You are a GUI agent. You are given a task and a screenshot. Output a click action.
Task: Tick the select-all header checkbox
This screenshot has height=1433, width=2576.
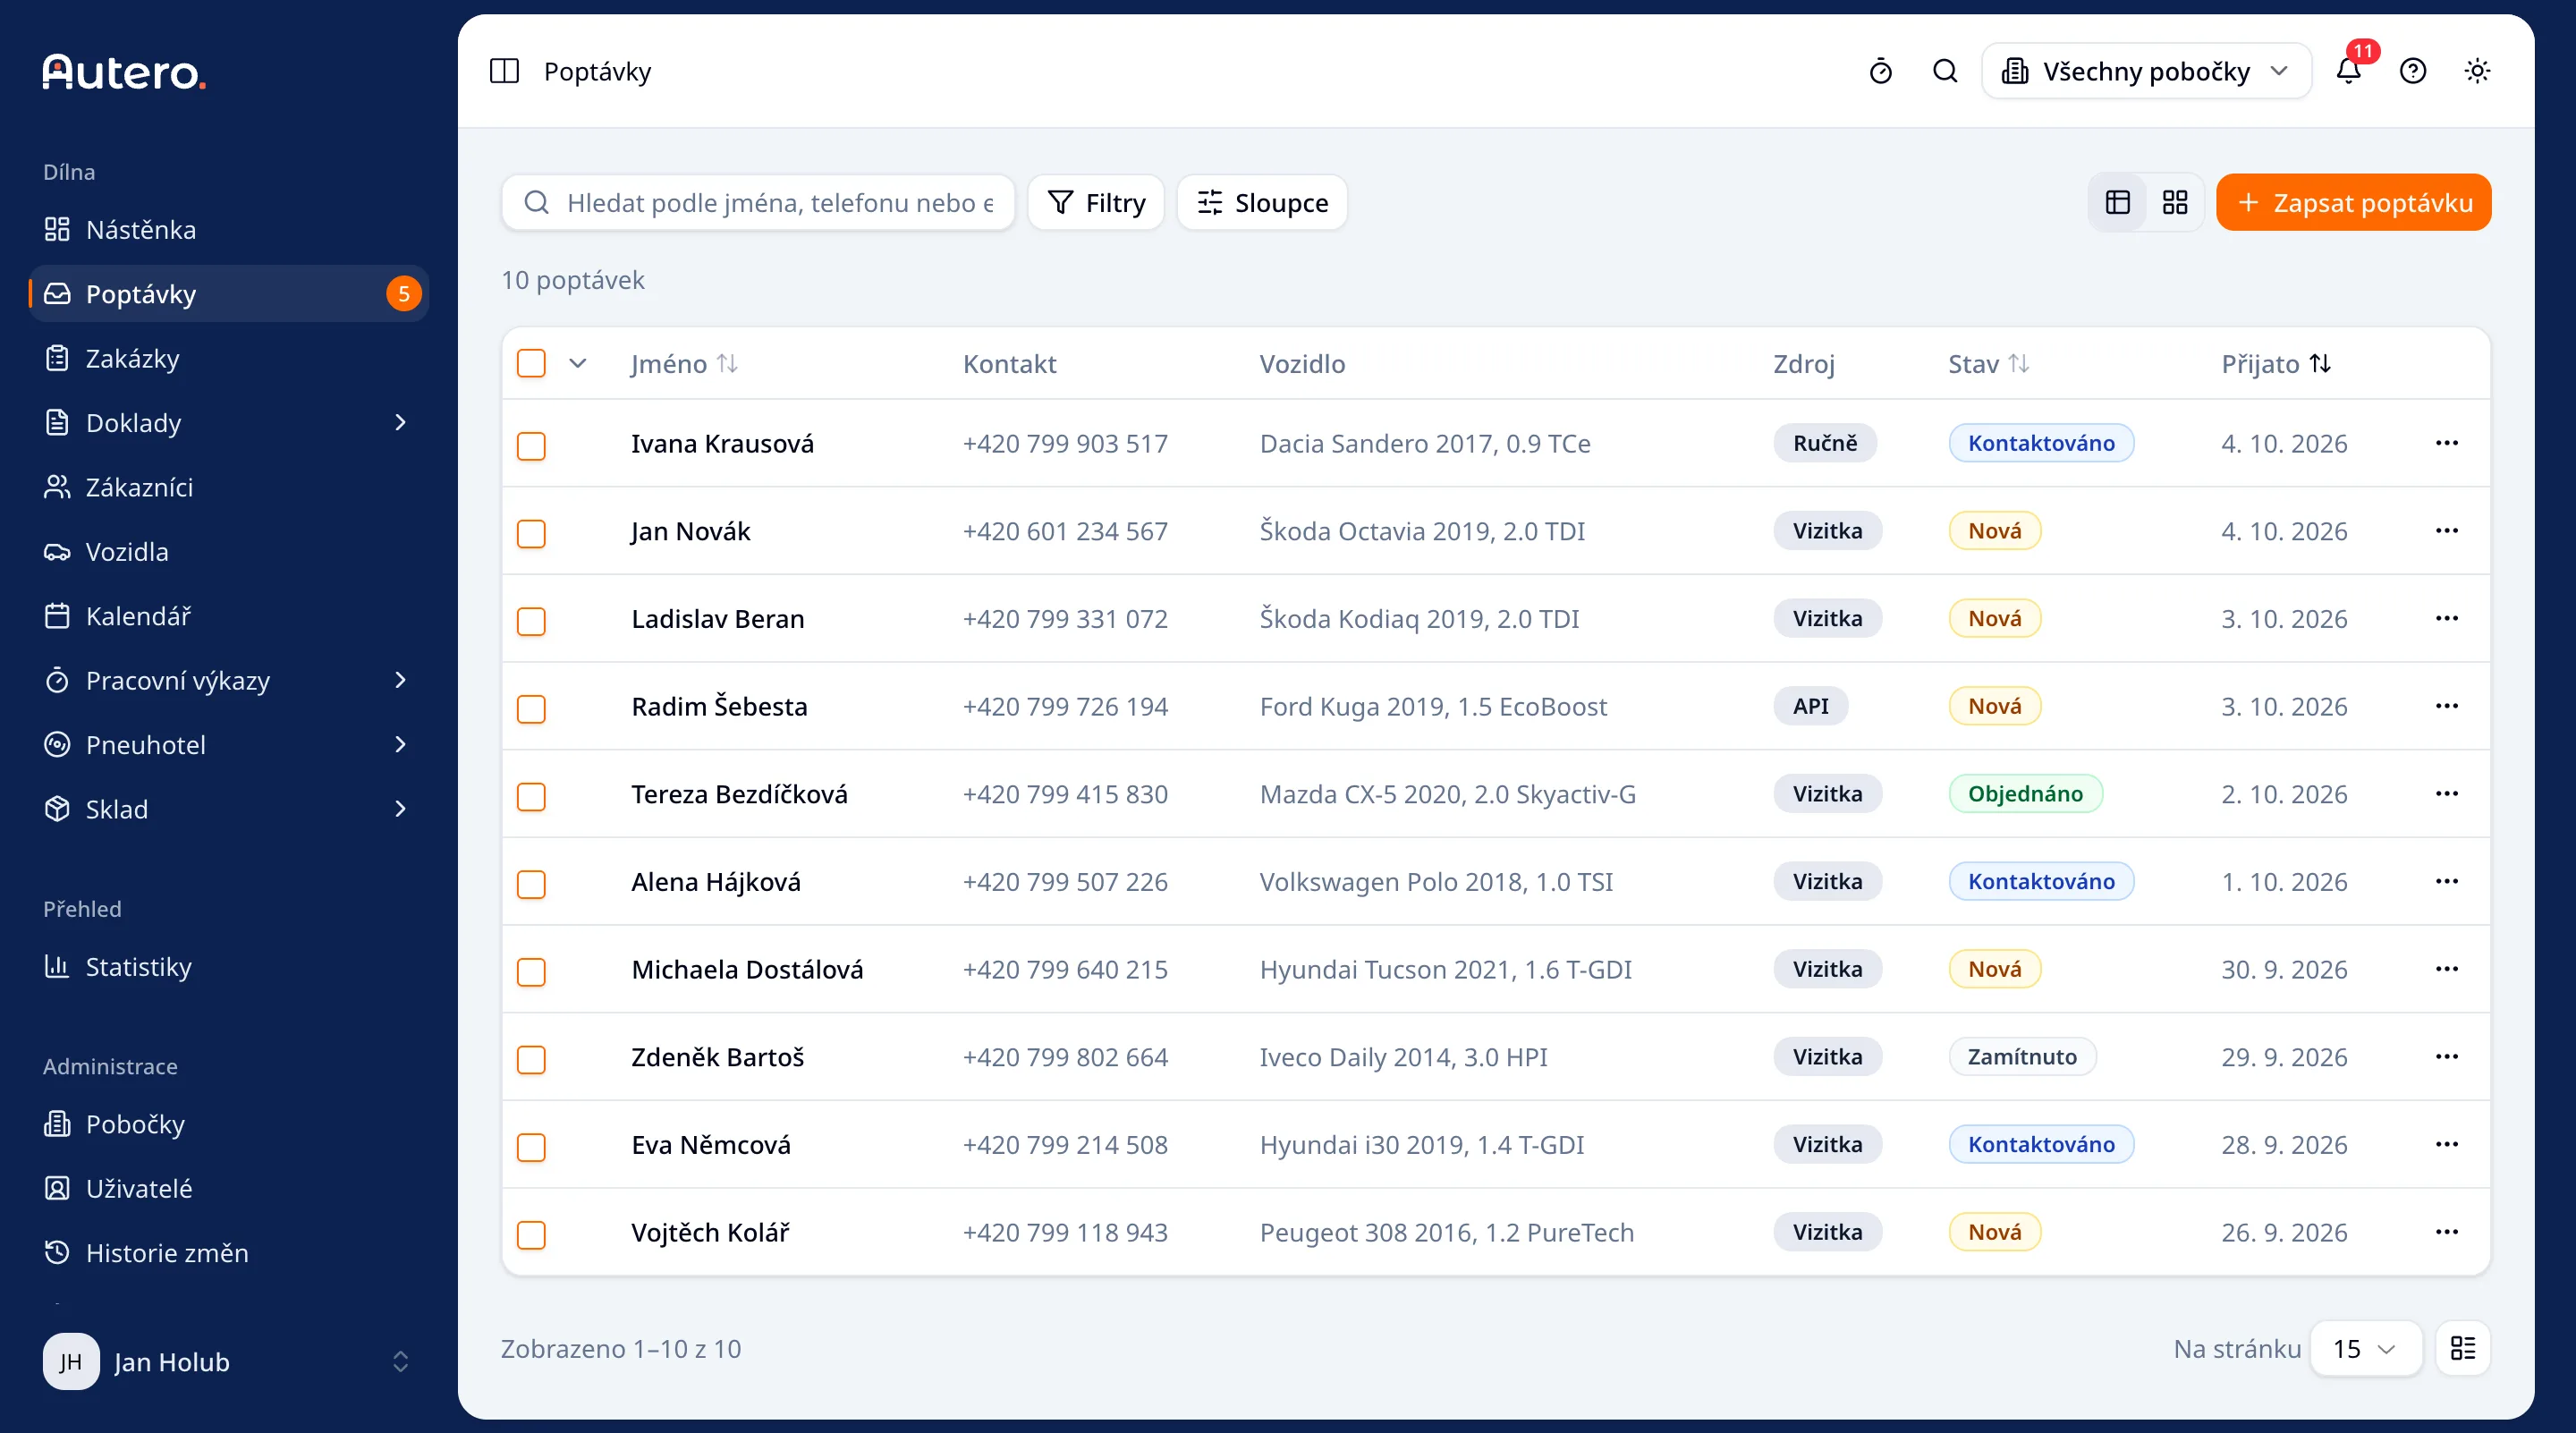531,363
